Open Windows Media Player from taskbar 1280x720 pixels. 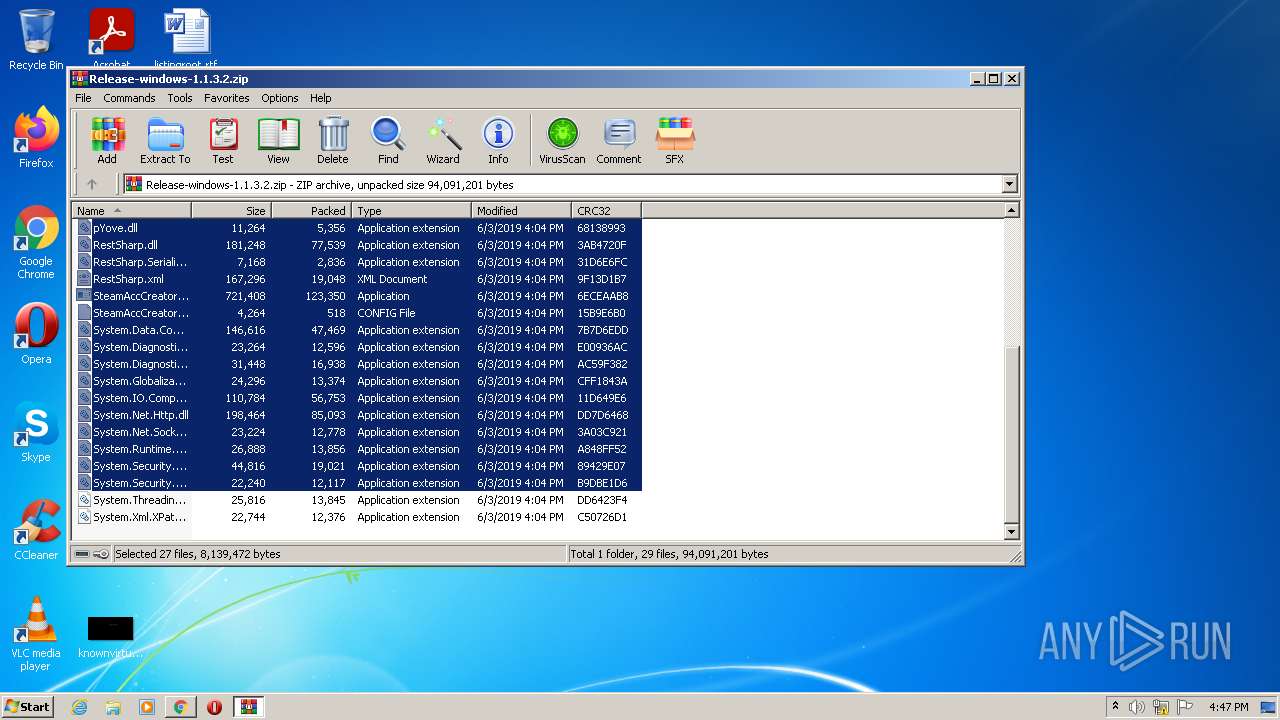147,707
